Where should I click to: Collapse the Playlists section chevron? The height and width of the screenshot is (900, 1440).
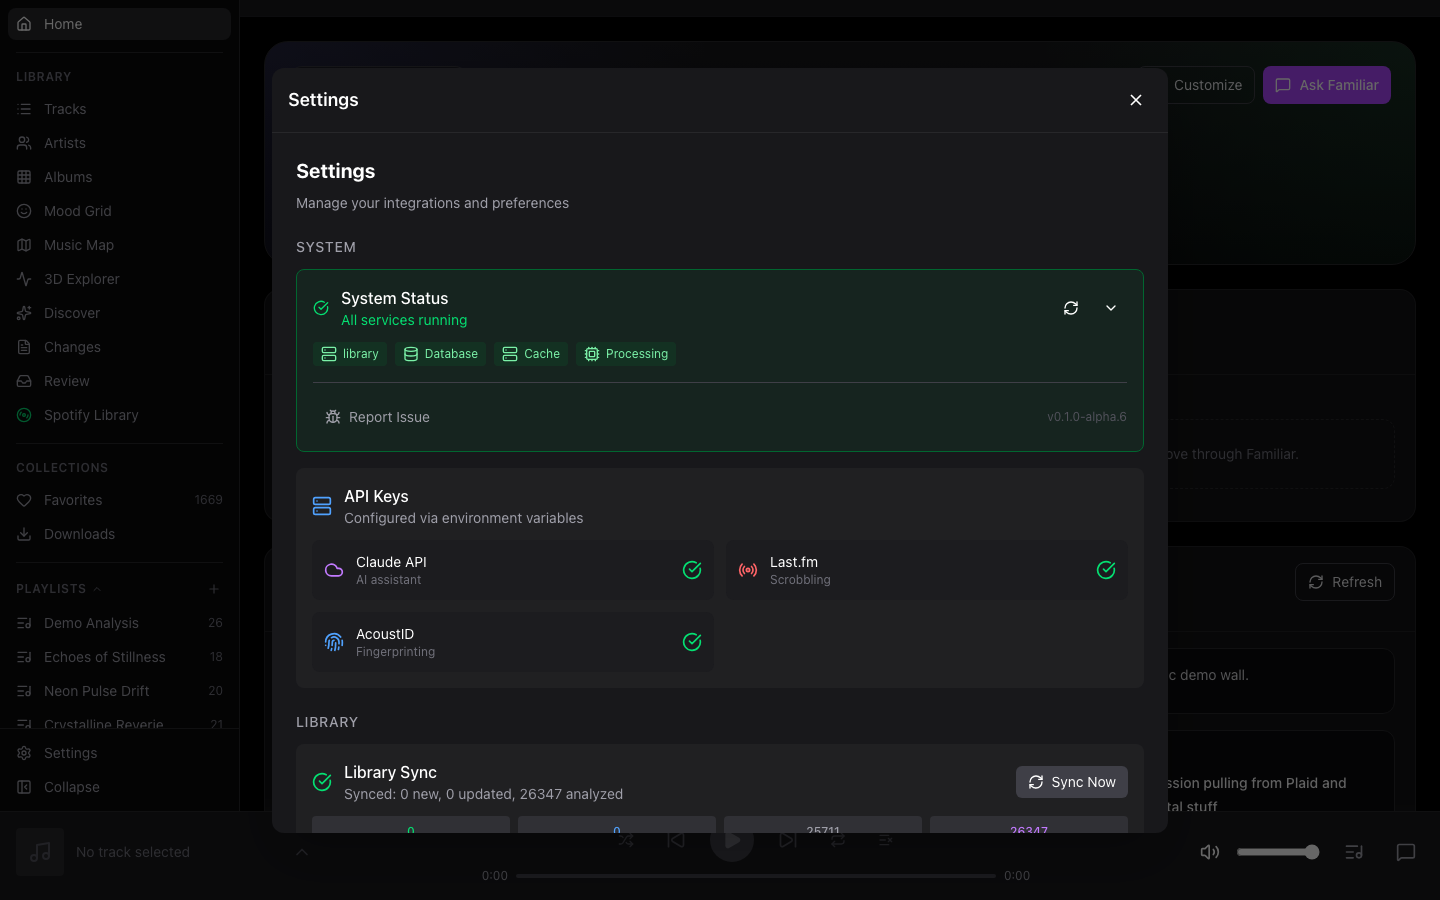pos(97,589)
